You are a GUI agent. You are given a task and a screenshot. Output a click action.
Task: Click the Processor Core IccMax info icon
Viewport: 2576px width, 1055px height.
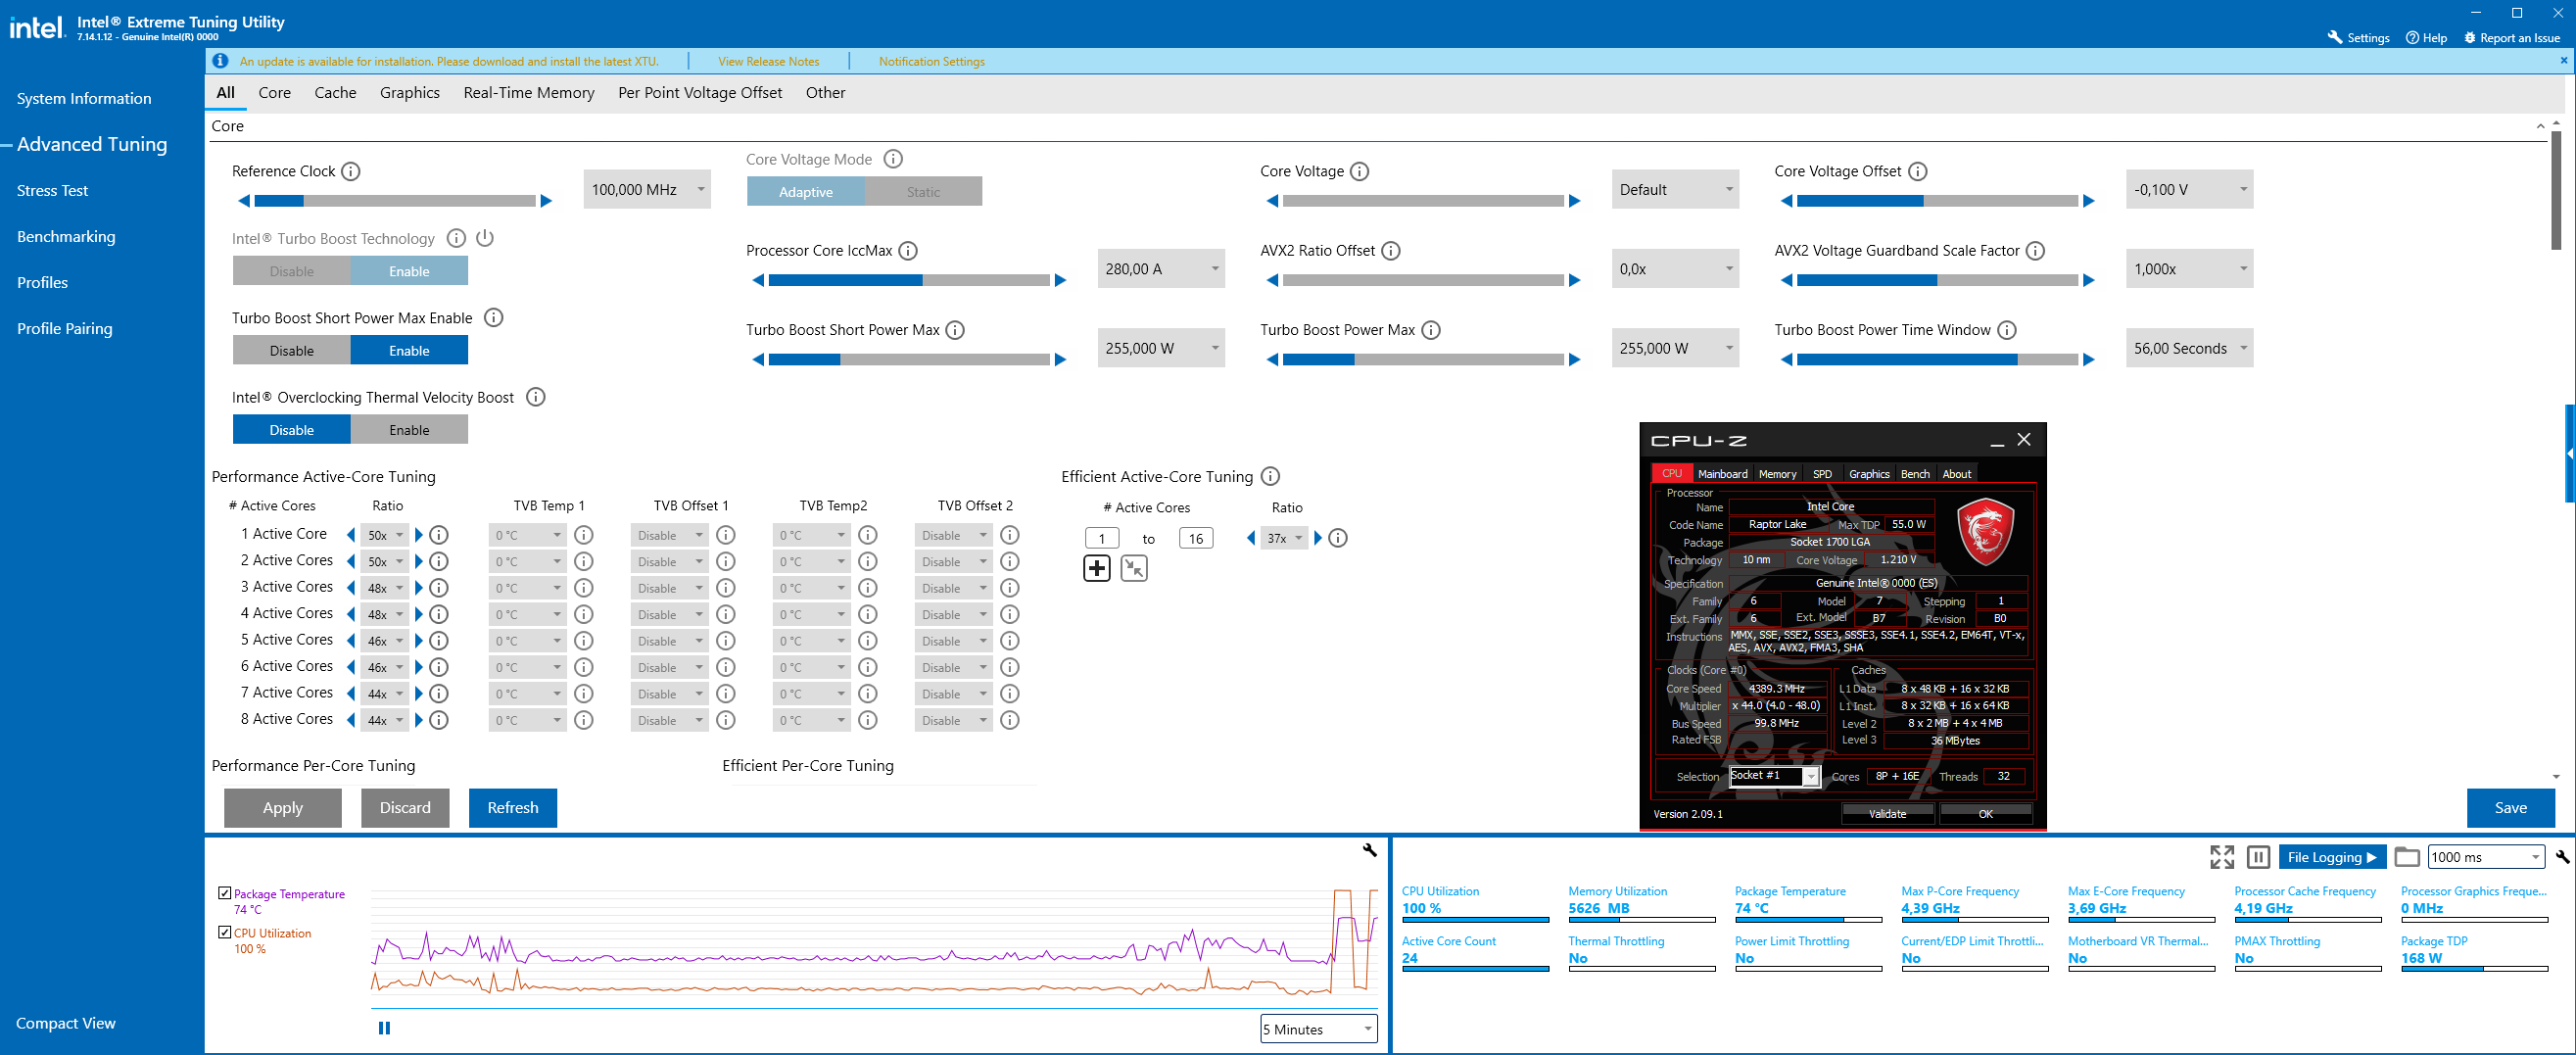pos(908,251)
